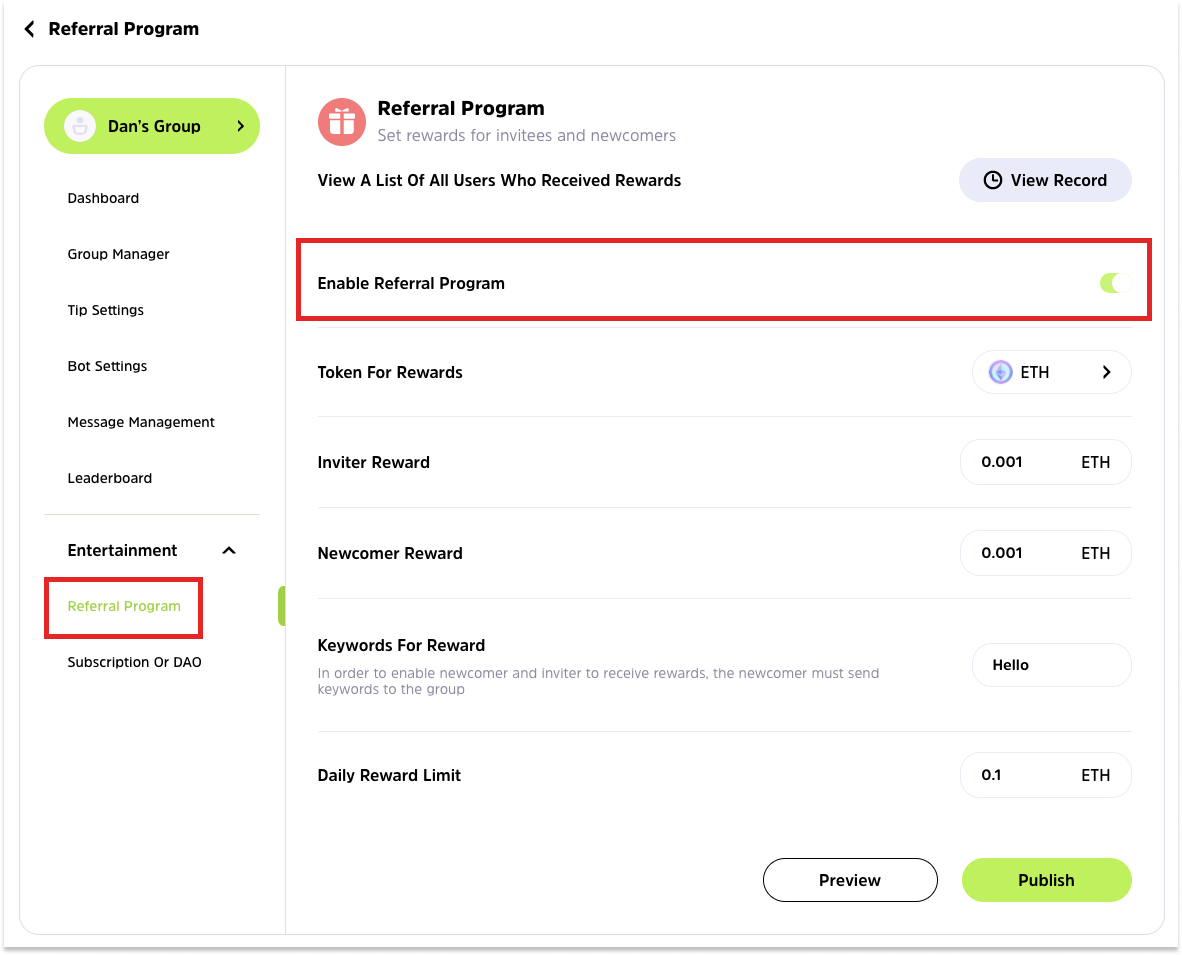Screen dimensions: 1182x955
Task: Click the Ethereum token logo icon
Action: pos(1000,372)
